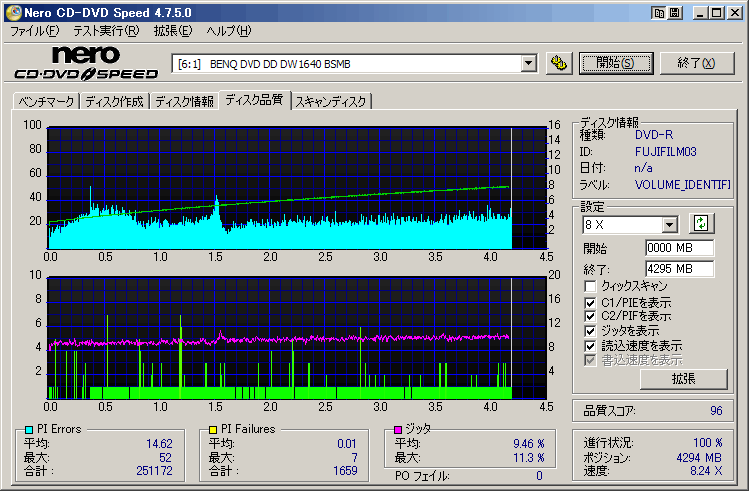Click the PI Errors average 14.62

click(159, 444)
